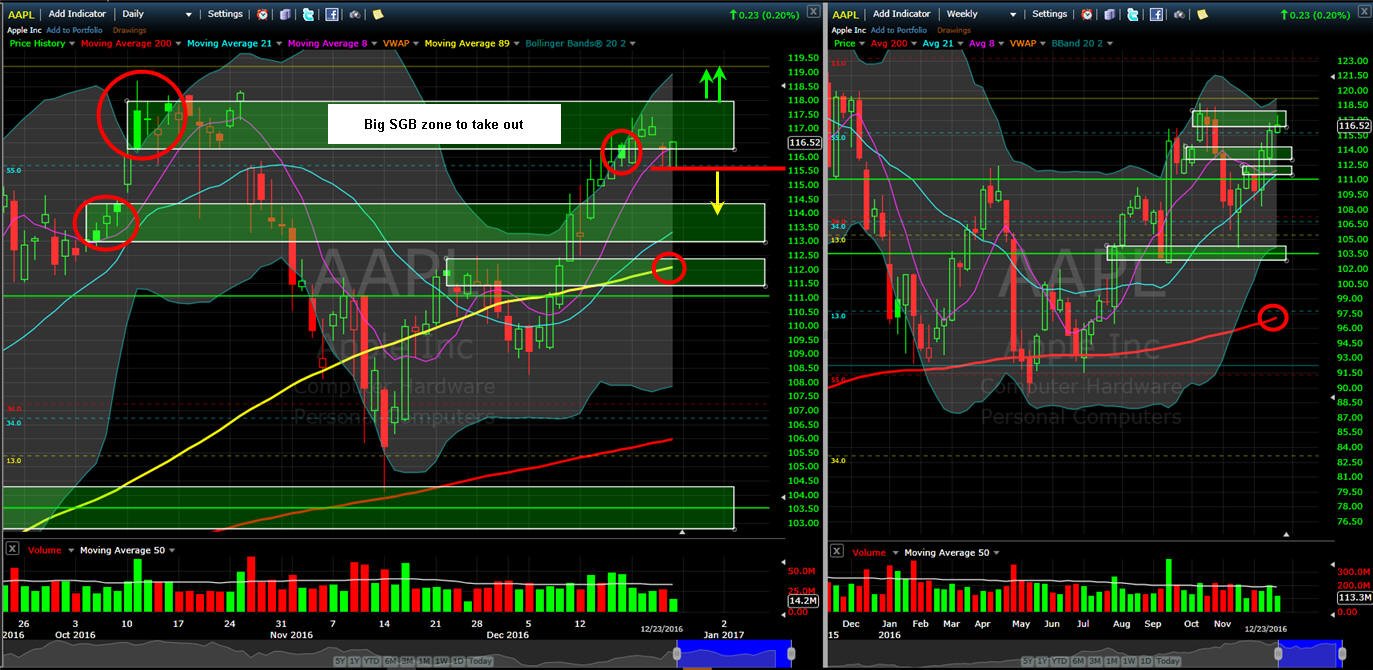Close the Weekly chart Volume panel
This screenshot has height=670, width=1373.
tap(837, 551)
